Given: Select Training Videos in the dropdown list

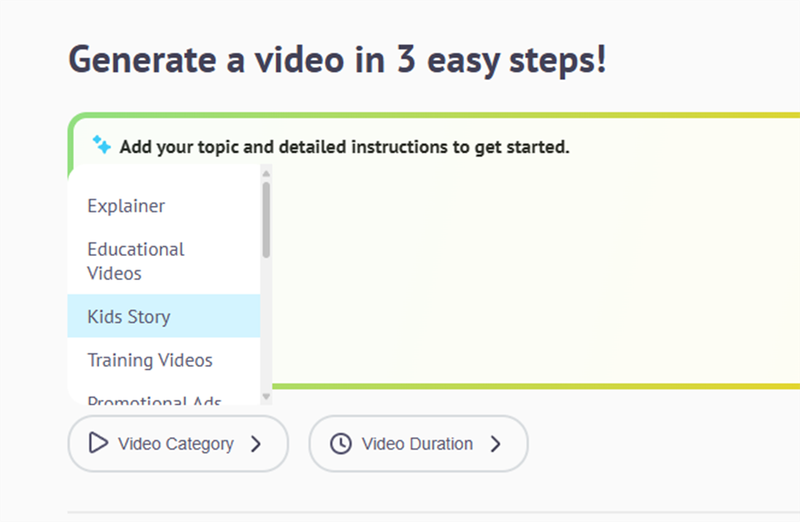Looking at the screenshot, I should click(150, 360).
